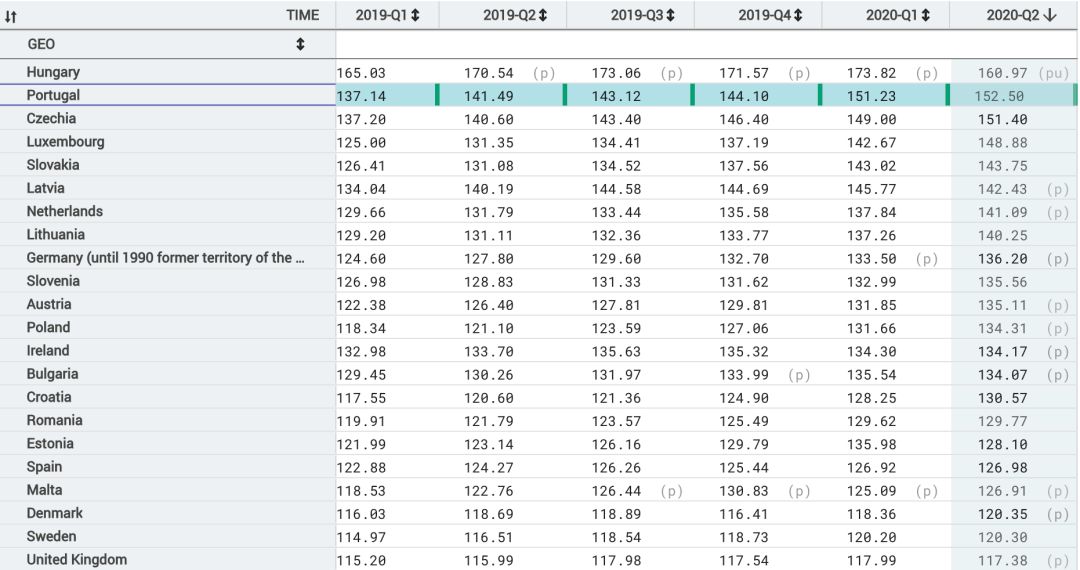The height and width of the screenshot is (570, 1080).
Task: Click Malta's 2019-Q4 value 130.83
Action: 744,492
